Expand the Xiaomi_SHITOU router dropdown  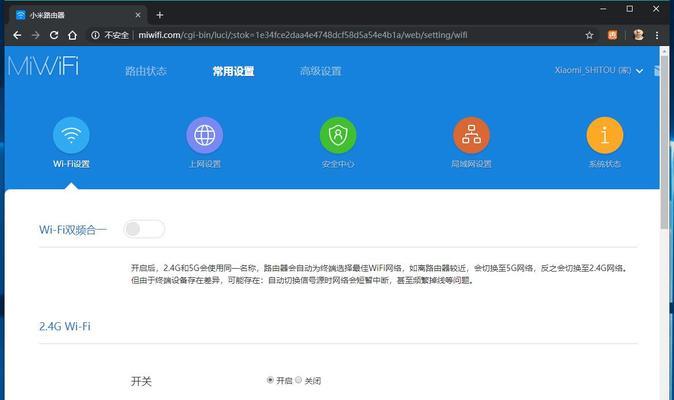click(x=598, y=70)
